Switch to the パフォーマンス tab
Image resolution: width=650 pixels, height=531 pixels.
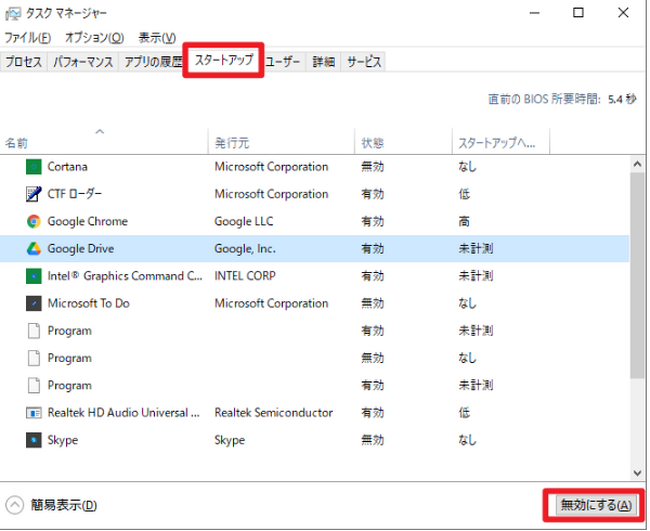[83, 62]
